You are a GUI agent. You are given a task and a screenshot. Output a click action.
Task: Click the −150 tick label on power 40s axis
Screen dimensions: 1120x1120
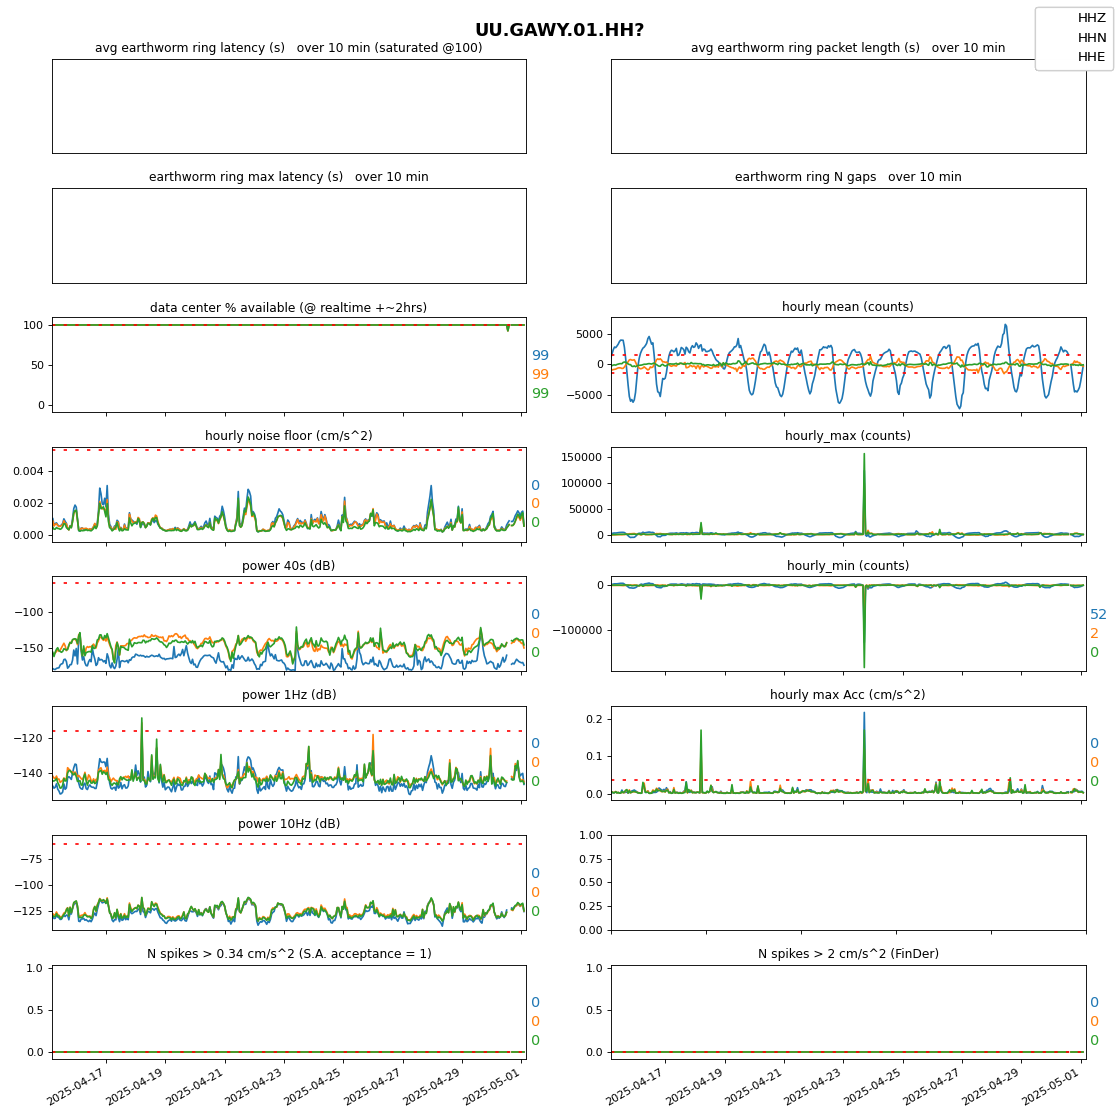coord(29,649)
